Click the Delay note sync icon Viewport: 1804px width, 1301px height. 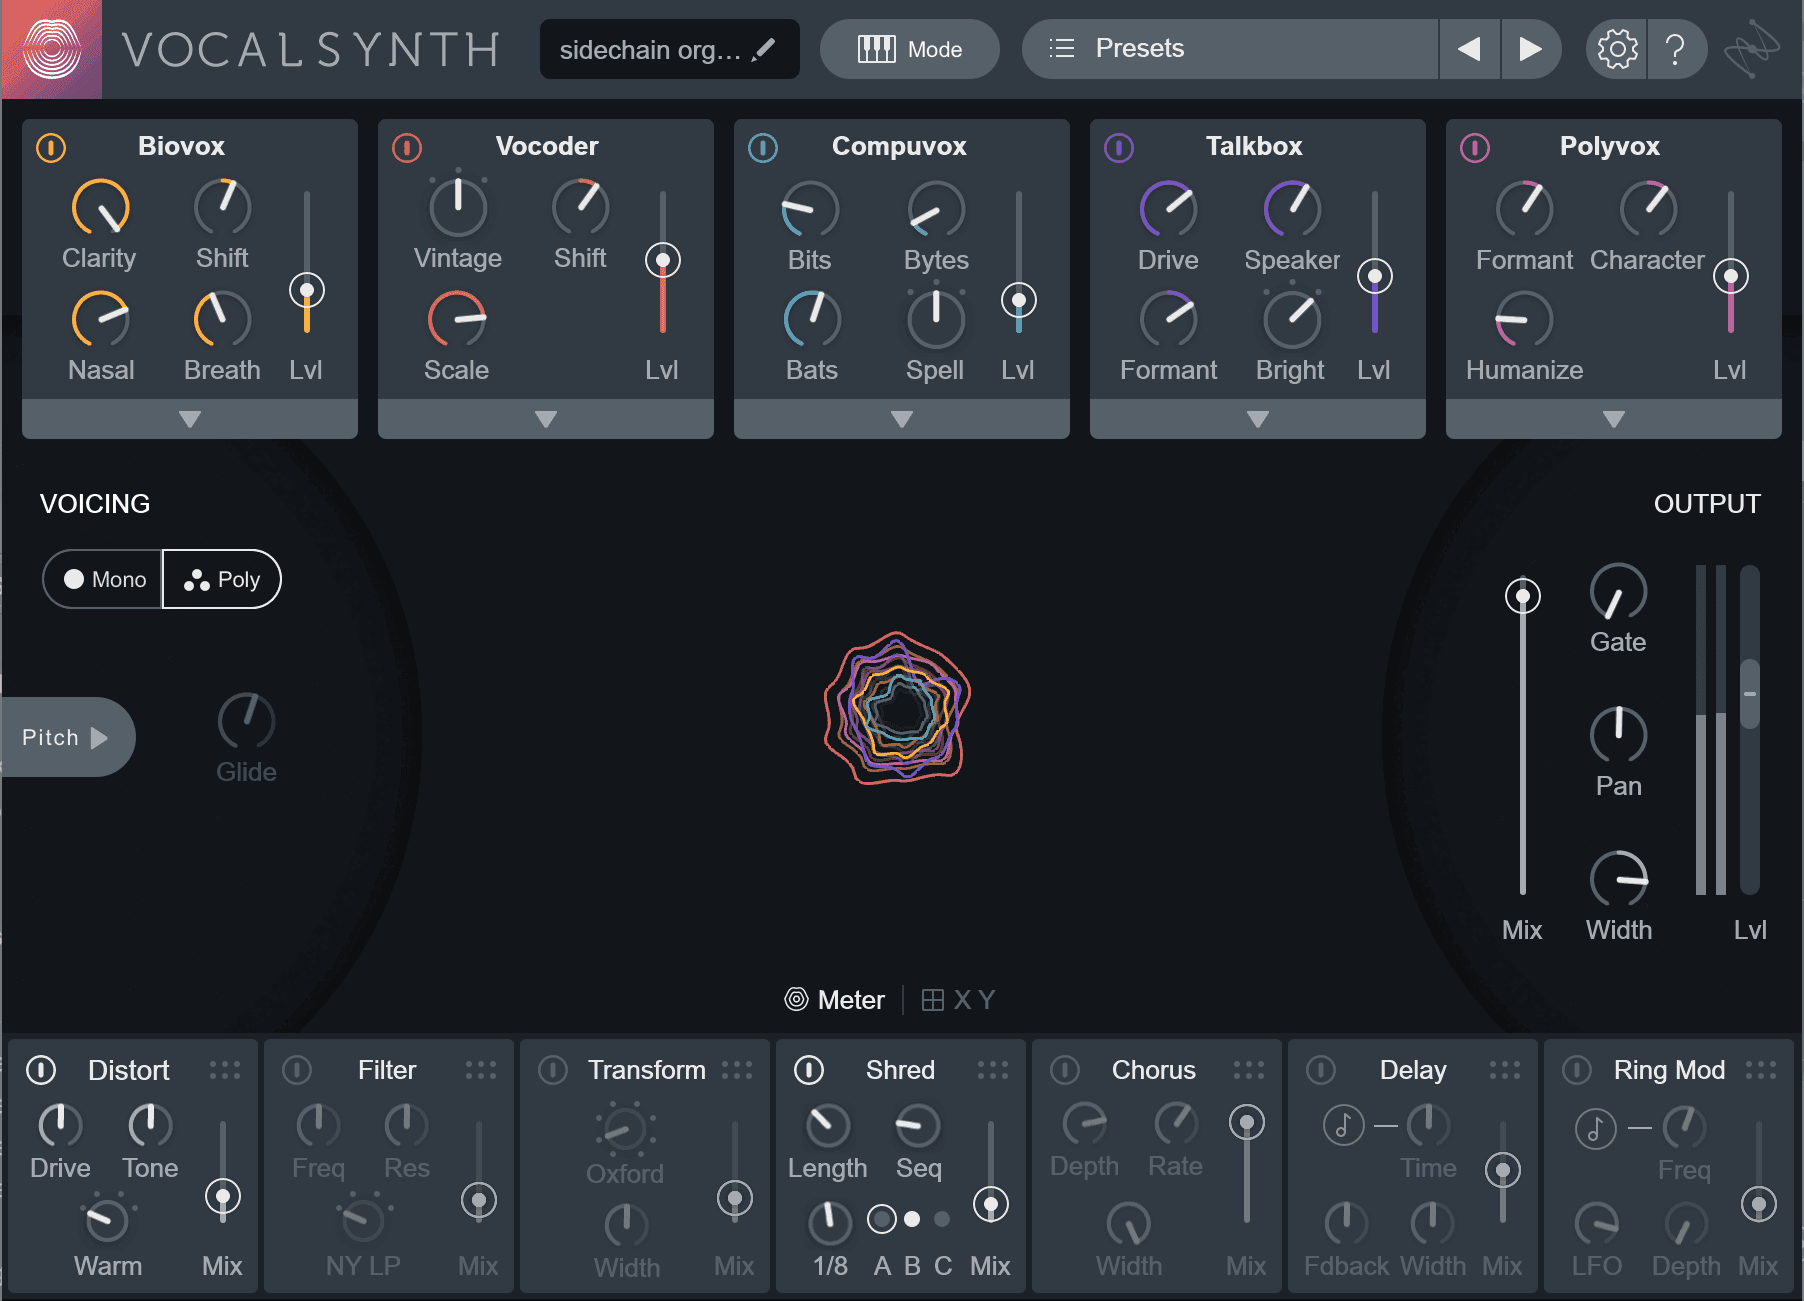(x=1343, y=1126)
